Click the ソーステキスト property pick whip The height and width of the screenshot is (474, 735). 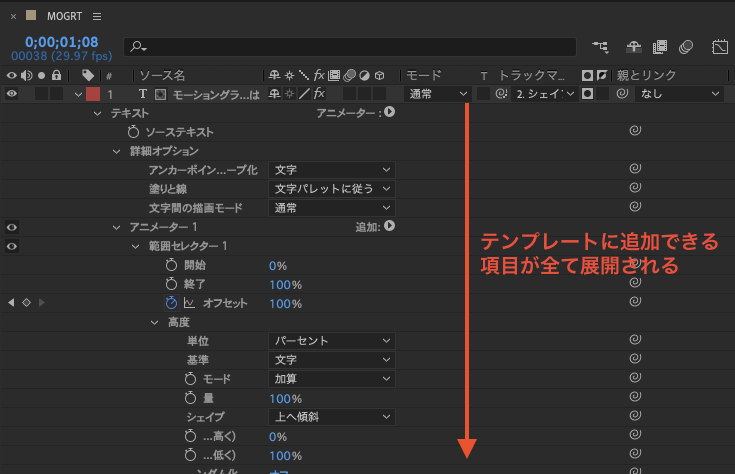[x=635, y=130]
